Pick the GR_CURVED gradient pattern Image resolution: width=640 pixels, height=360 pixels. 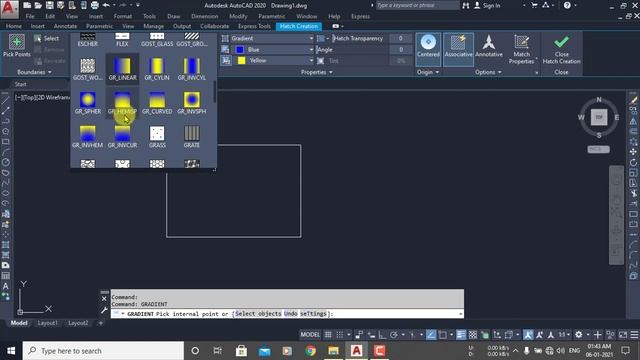[x=157, y=103]
